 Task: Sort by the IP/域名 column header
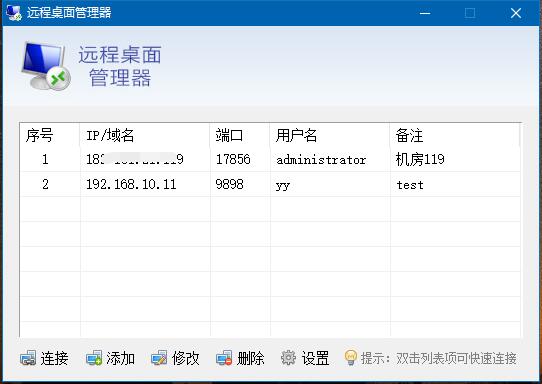point(145,135)
